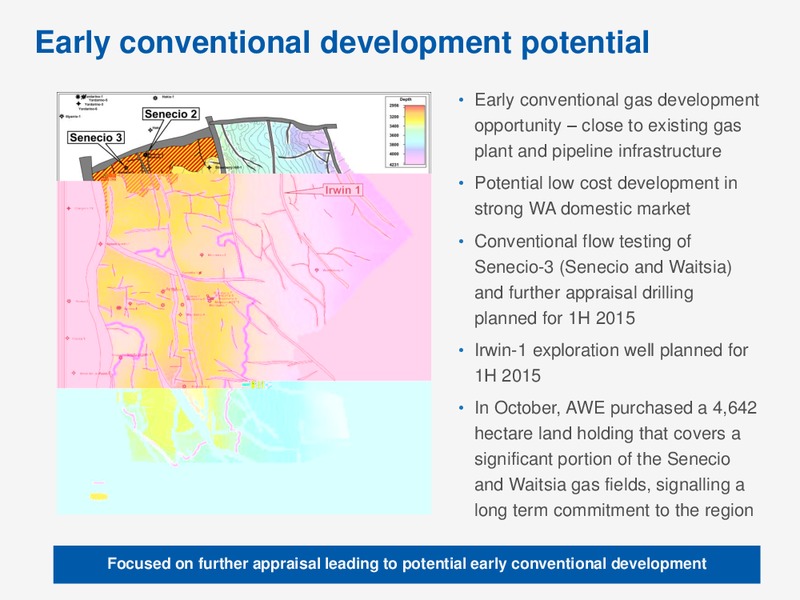
Task: Click the text 'and further appraisal drilling'
Action: click(584, 293)
